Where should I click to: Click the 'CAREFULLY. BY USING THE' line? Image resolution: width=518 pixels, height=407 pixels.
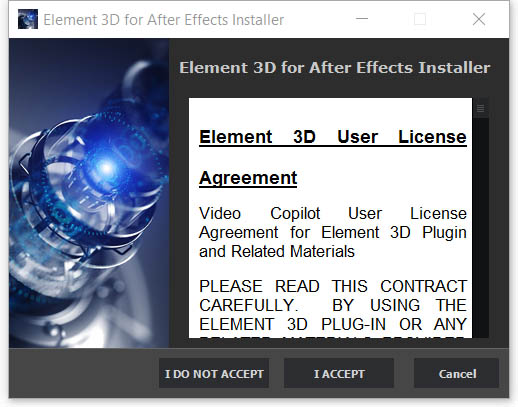[333, 305]
